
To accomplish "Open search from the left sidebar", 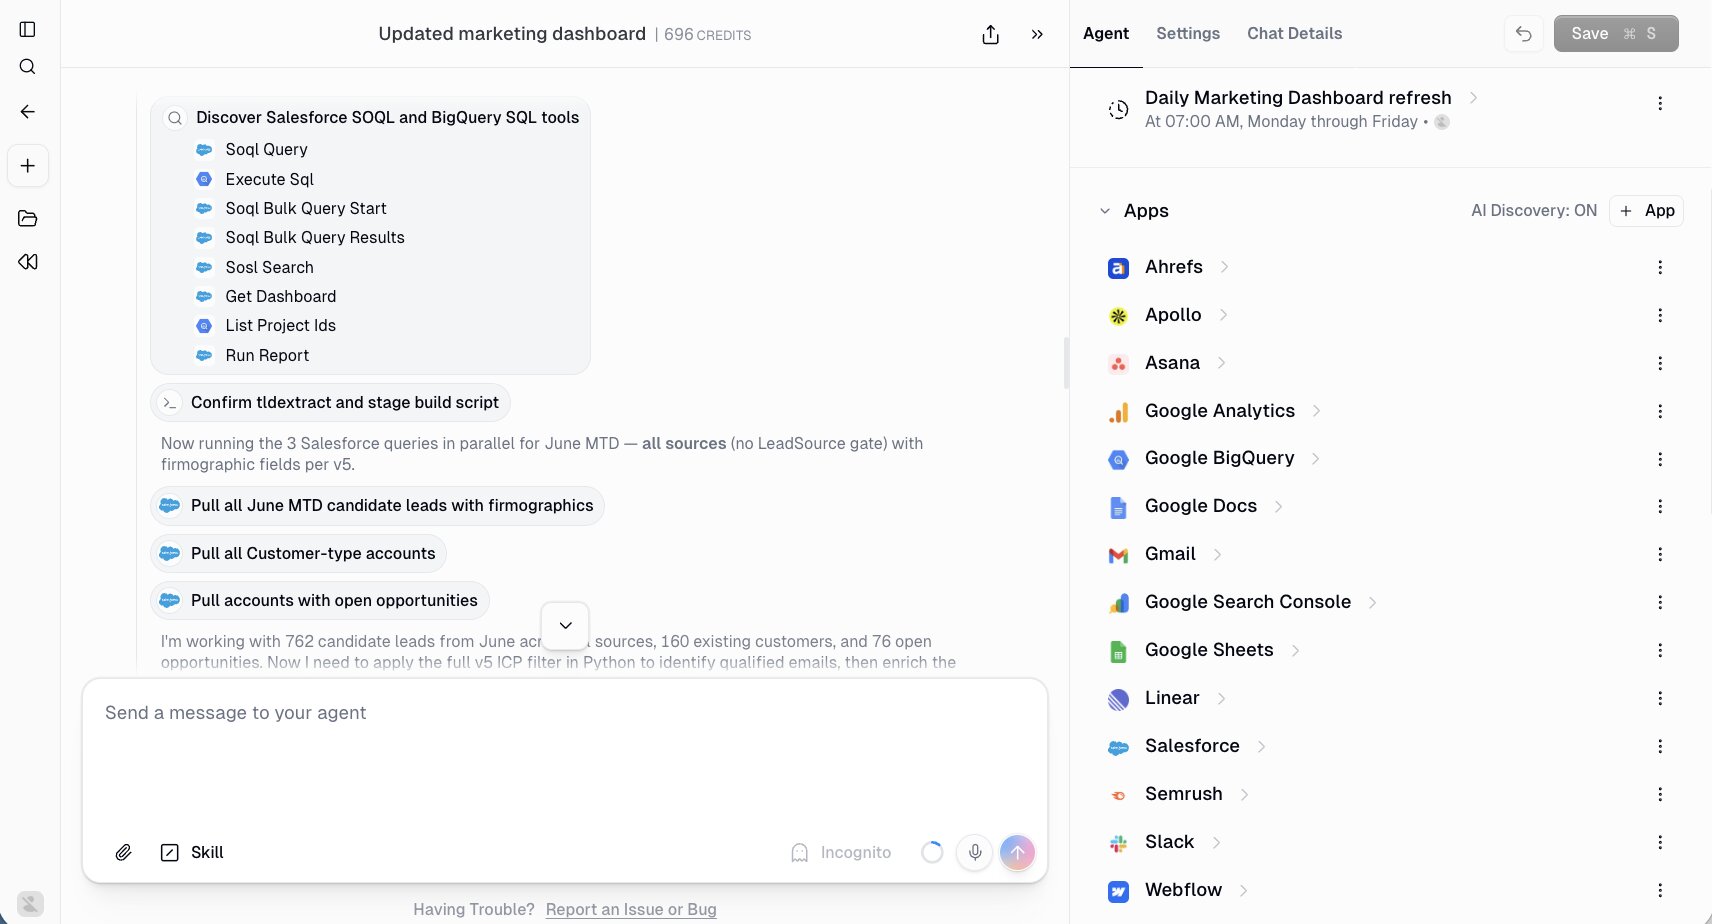I will 28,67.
